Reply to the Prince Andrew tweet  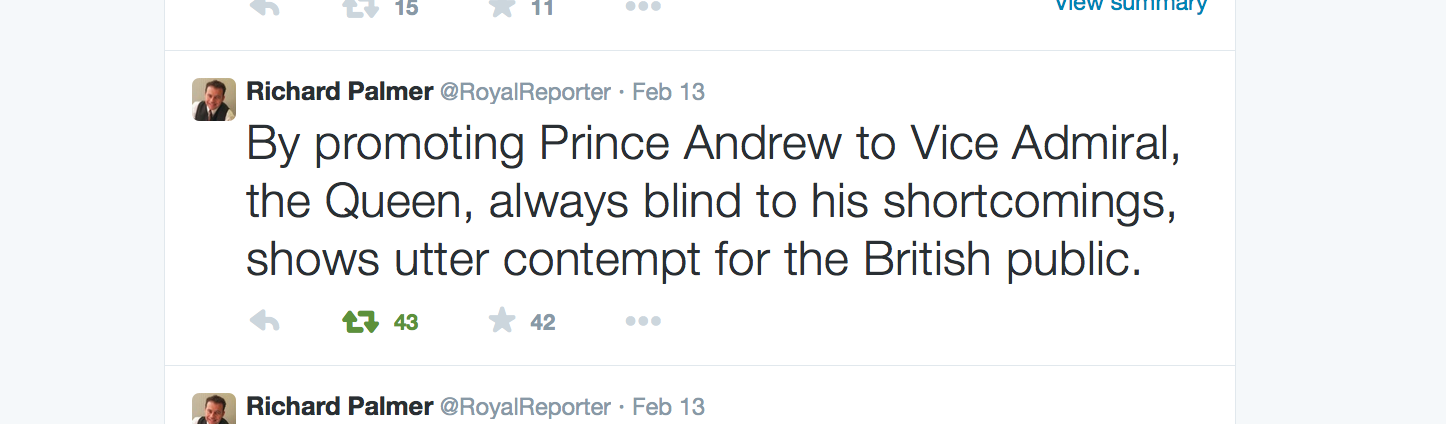click(264, 322)
